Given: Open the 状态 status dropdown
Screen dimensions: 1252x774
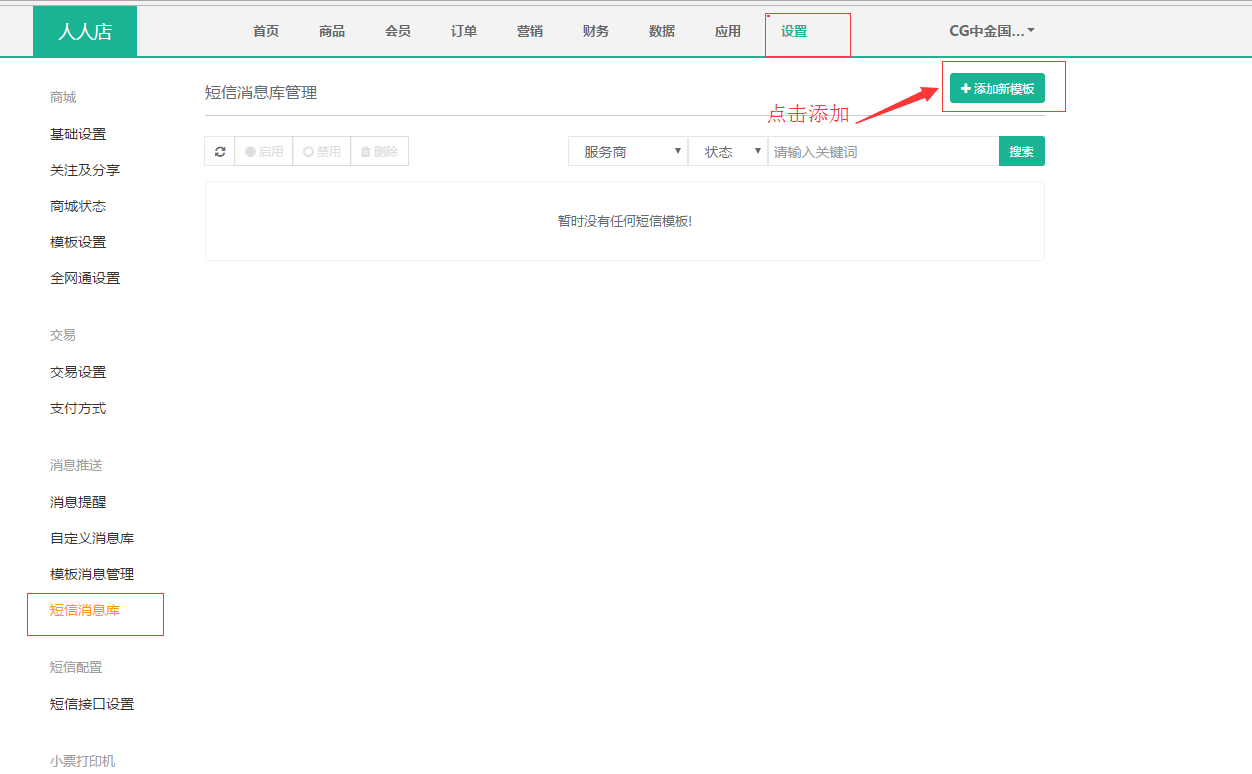Looking at the screenshot, I should tap(727, 152).
